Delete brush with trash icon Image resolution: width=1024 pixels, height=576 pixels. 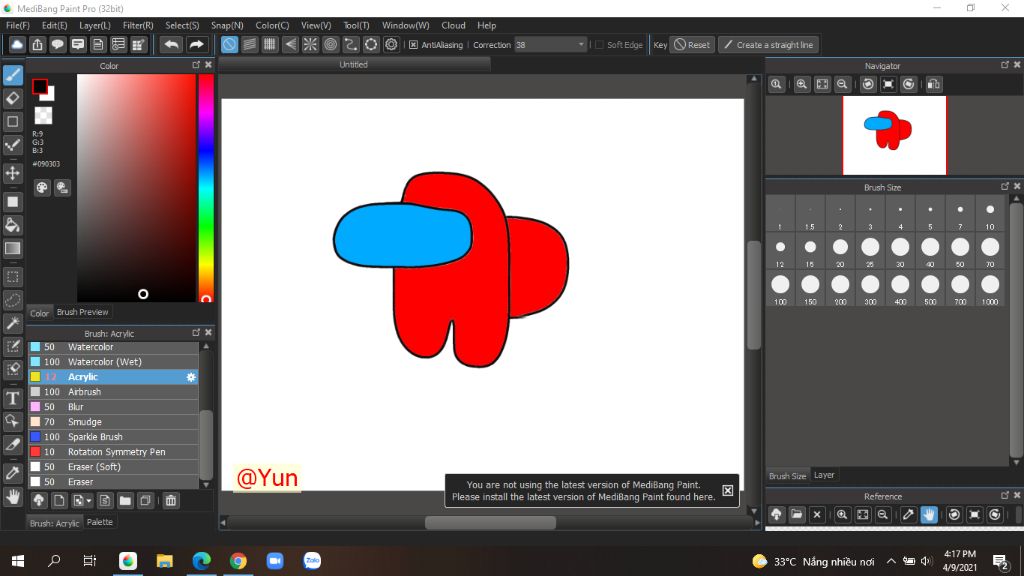[170, 501]
